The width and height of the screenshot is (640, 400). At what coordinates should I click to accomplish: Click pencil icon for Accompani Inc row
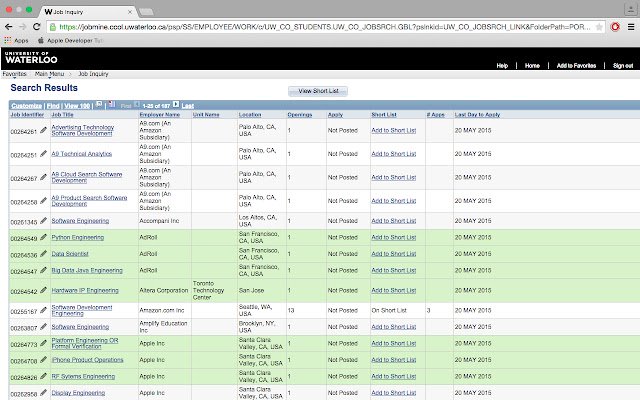tap(43, 221)
